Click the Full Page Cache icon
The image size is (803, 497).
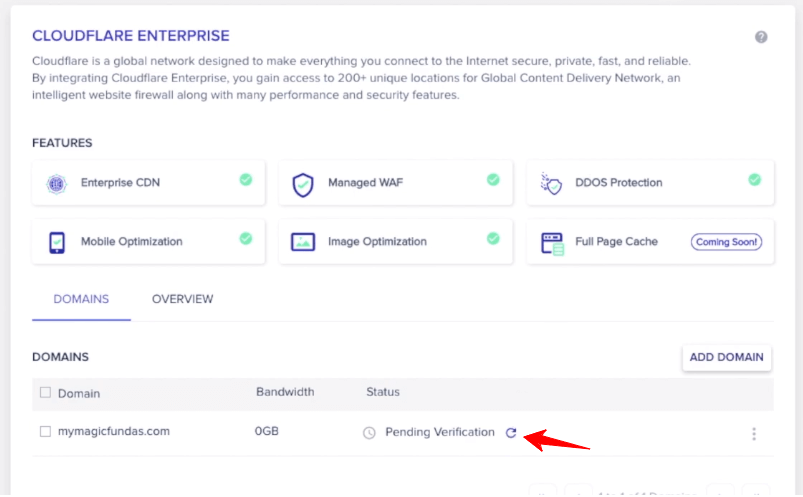552,243
